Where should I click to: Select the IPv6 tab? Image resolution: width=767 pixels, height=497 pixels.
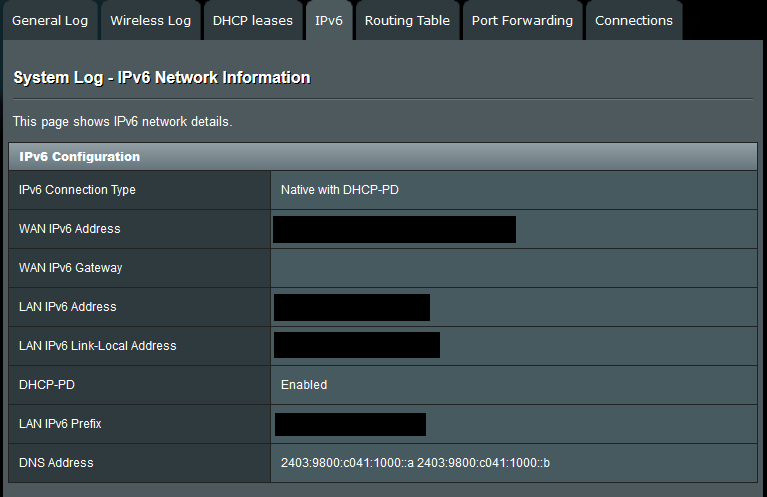point(329,21)
